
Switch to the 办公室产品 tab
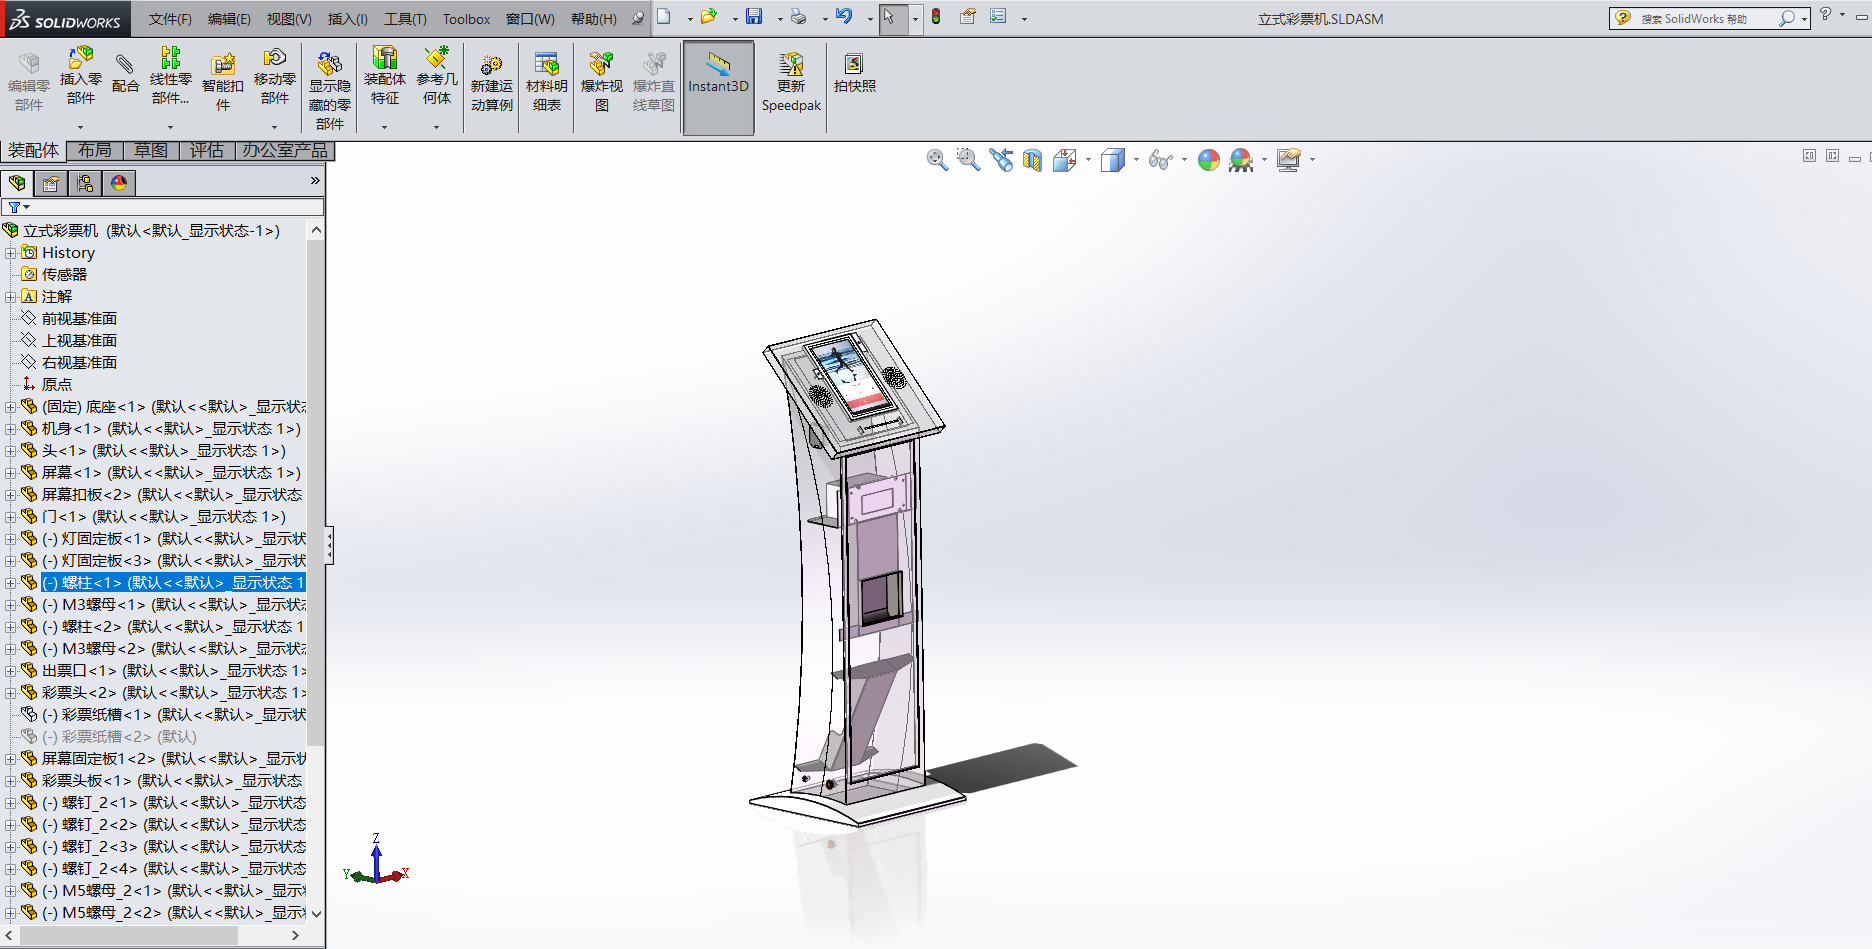click(285, 151)
